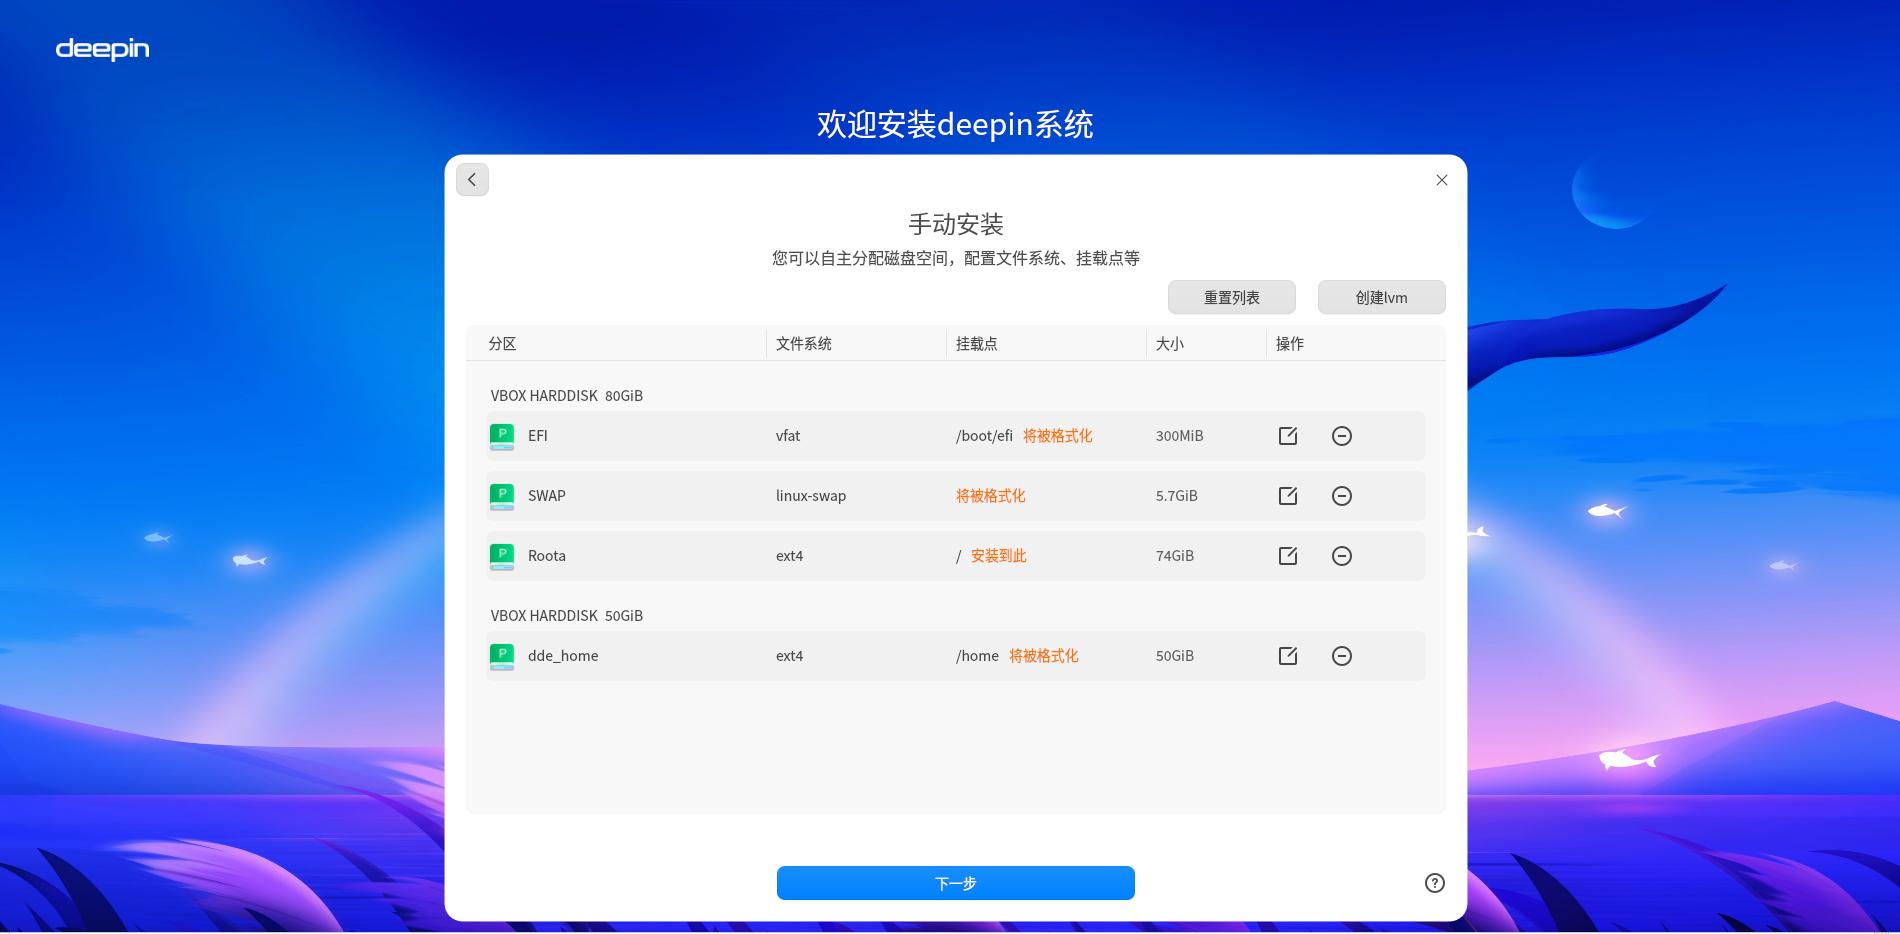
Task: Proceed with 下一步 button
Action: [956, 883]
